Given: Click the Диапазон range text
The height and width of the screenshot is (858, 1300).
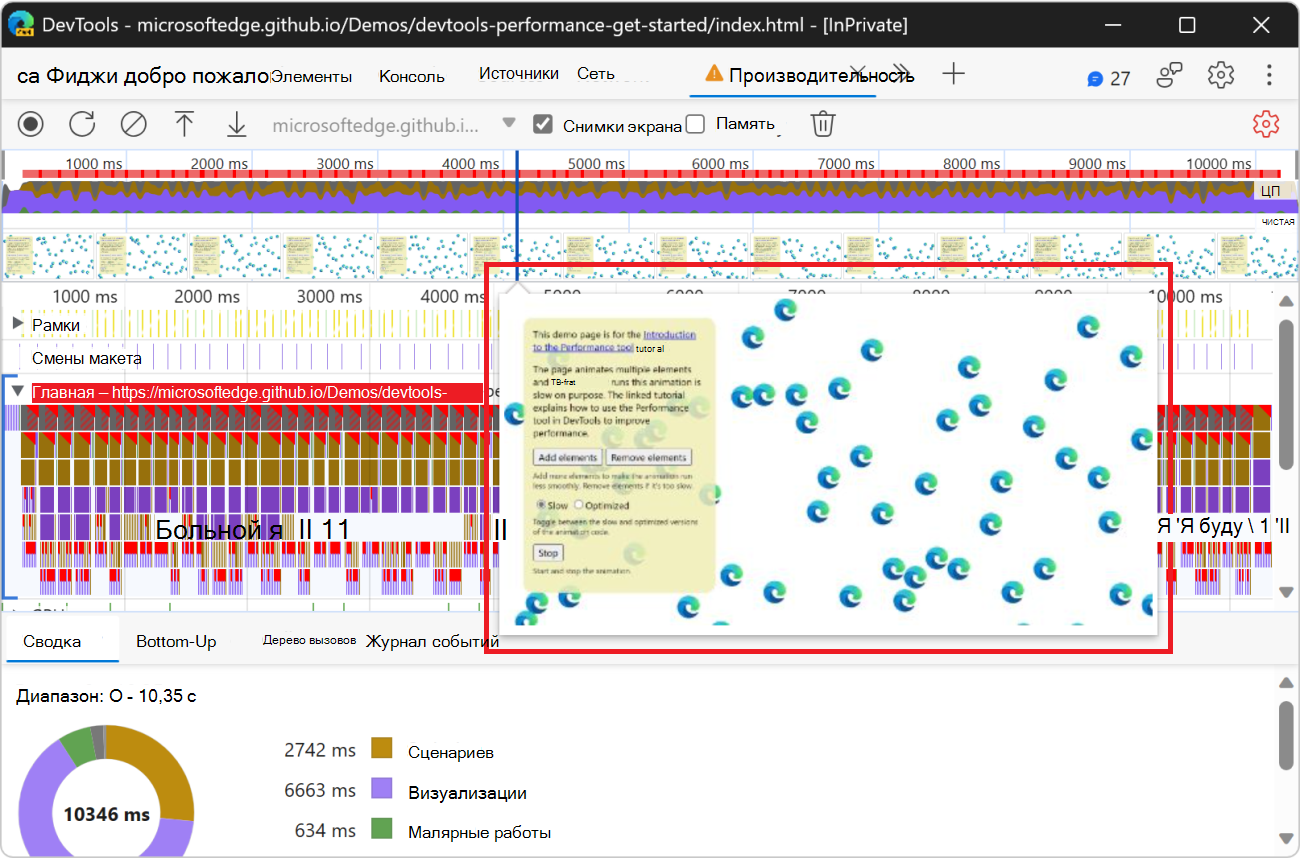Looking at the screenshot, I should 106,695.
